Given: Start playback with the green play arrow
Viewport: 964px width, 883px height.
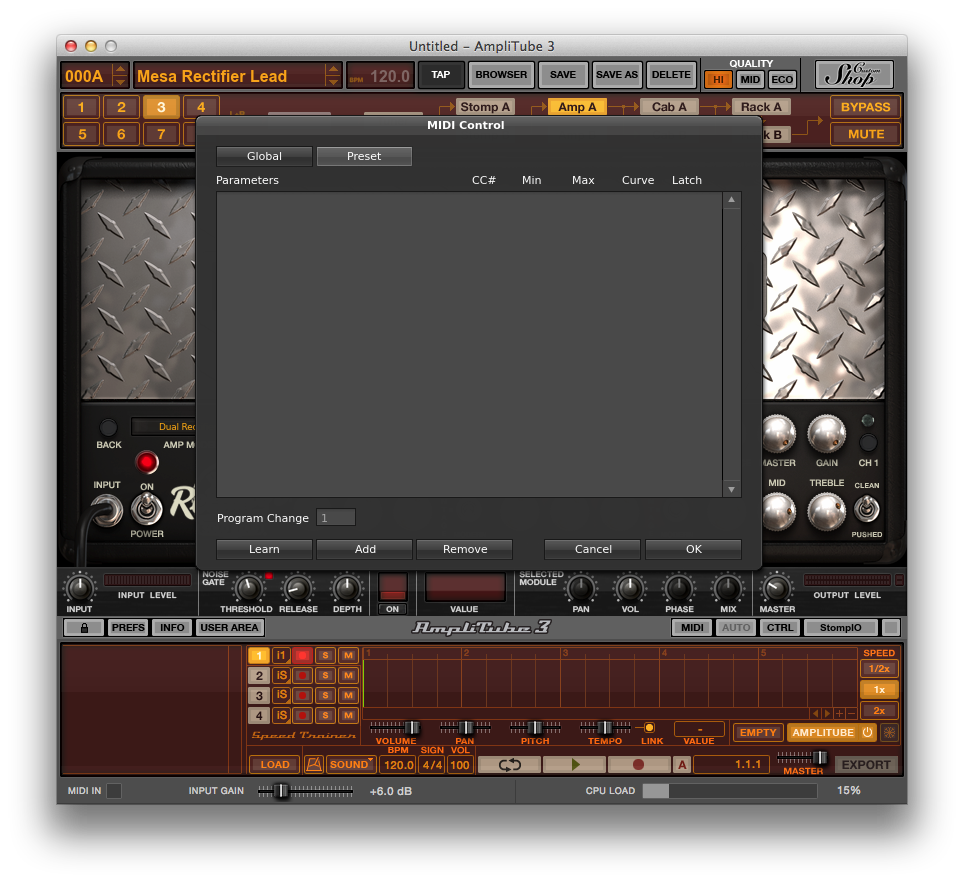Looking at the screenshot, I should [575, 764].
